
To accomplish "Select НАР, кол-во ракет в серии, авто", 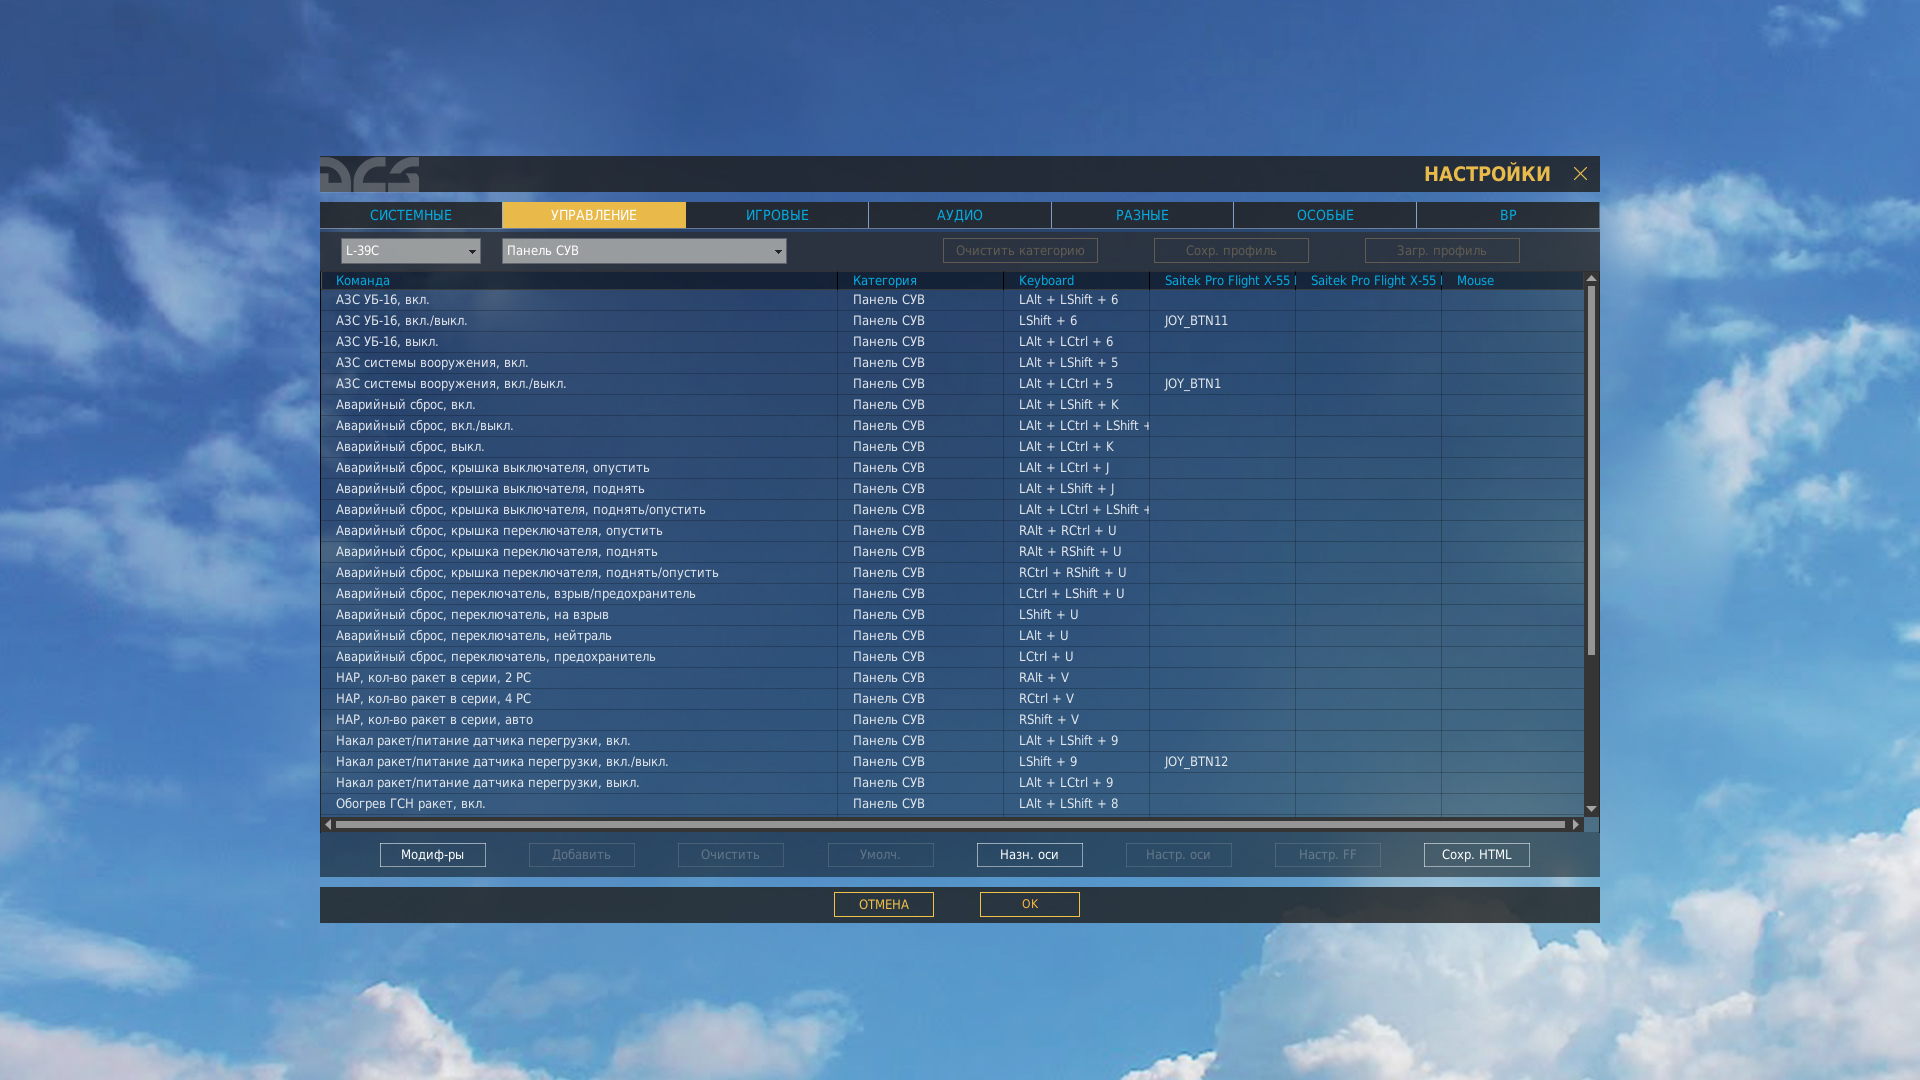I will [x=952, y=720].
